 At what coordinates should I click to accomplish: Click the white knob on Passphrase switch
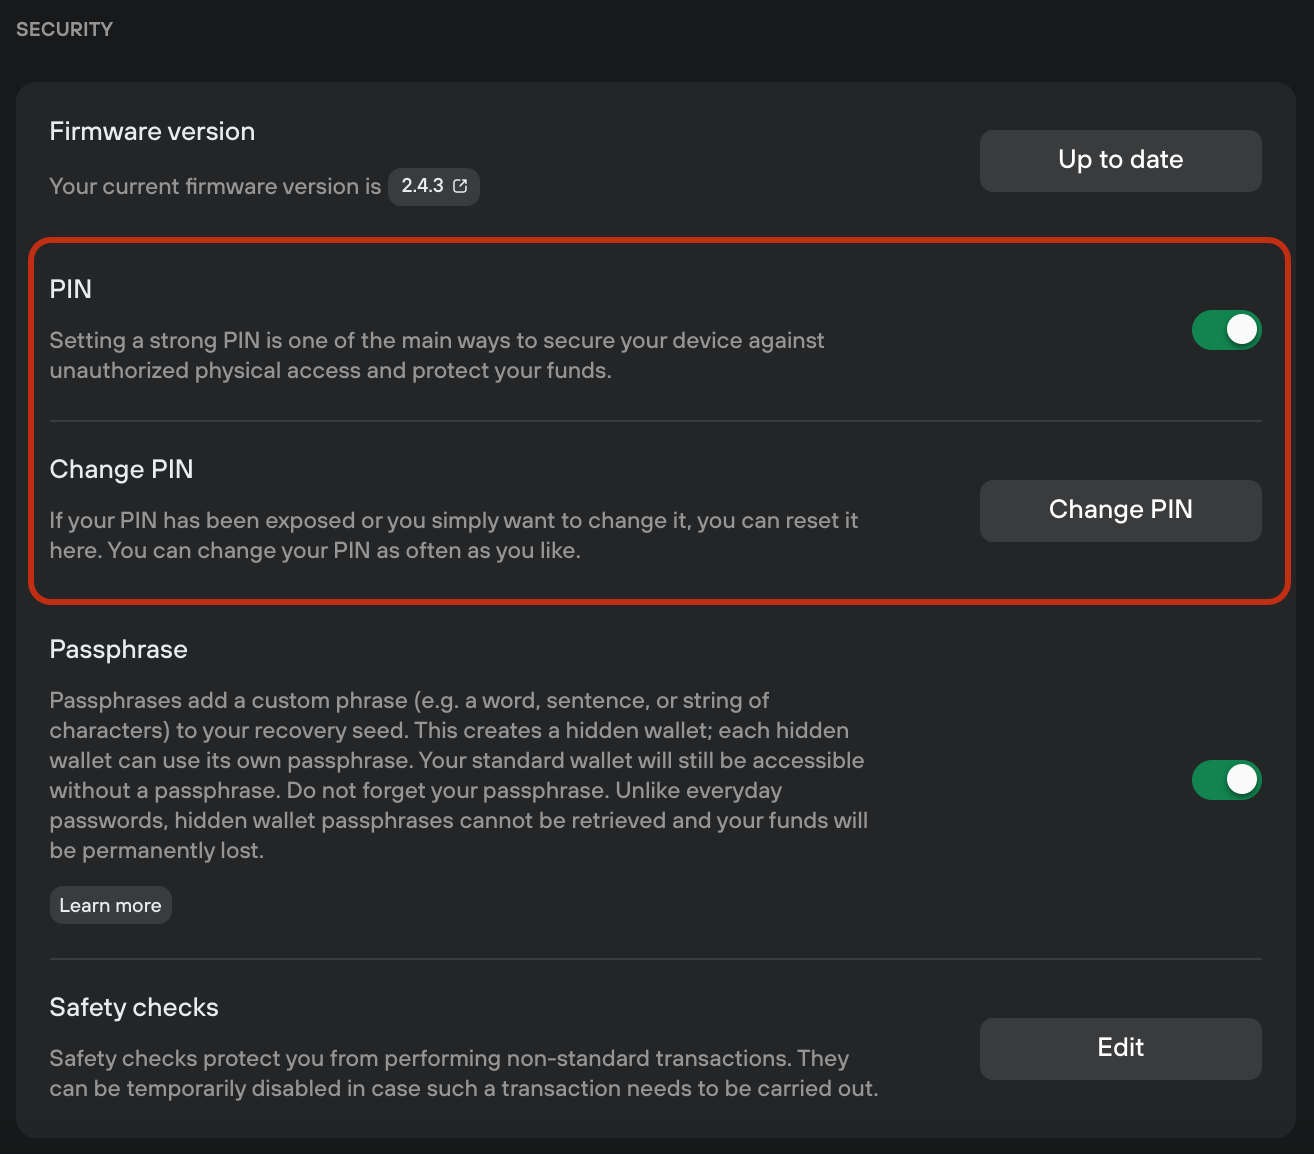click(x=1241, y=780)
